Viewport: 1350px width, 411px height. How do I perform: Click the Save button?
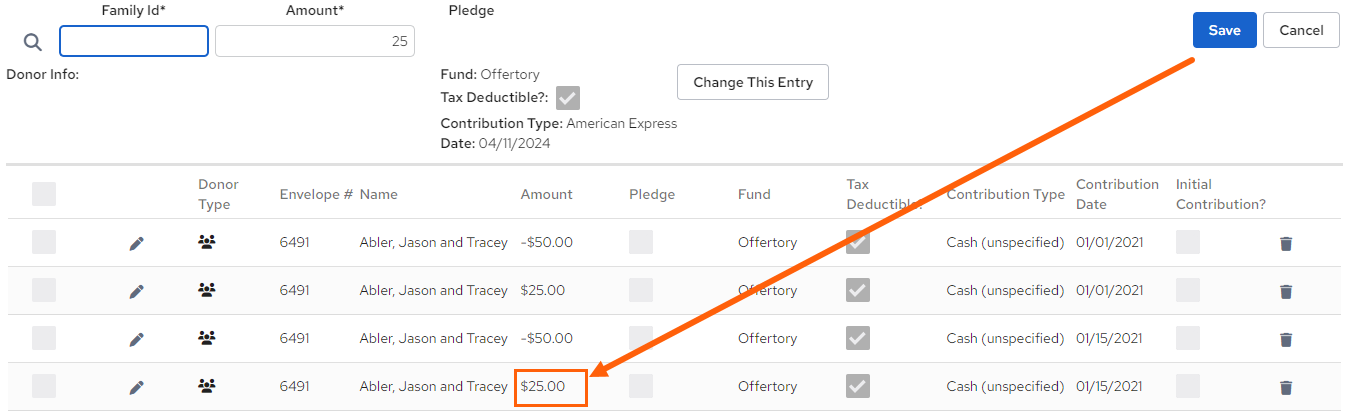[x=1224, y=30]
